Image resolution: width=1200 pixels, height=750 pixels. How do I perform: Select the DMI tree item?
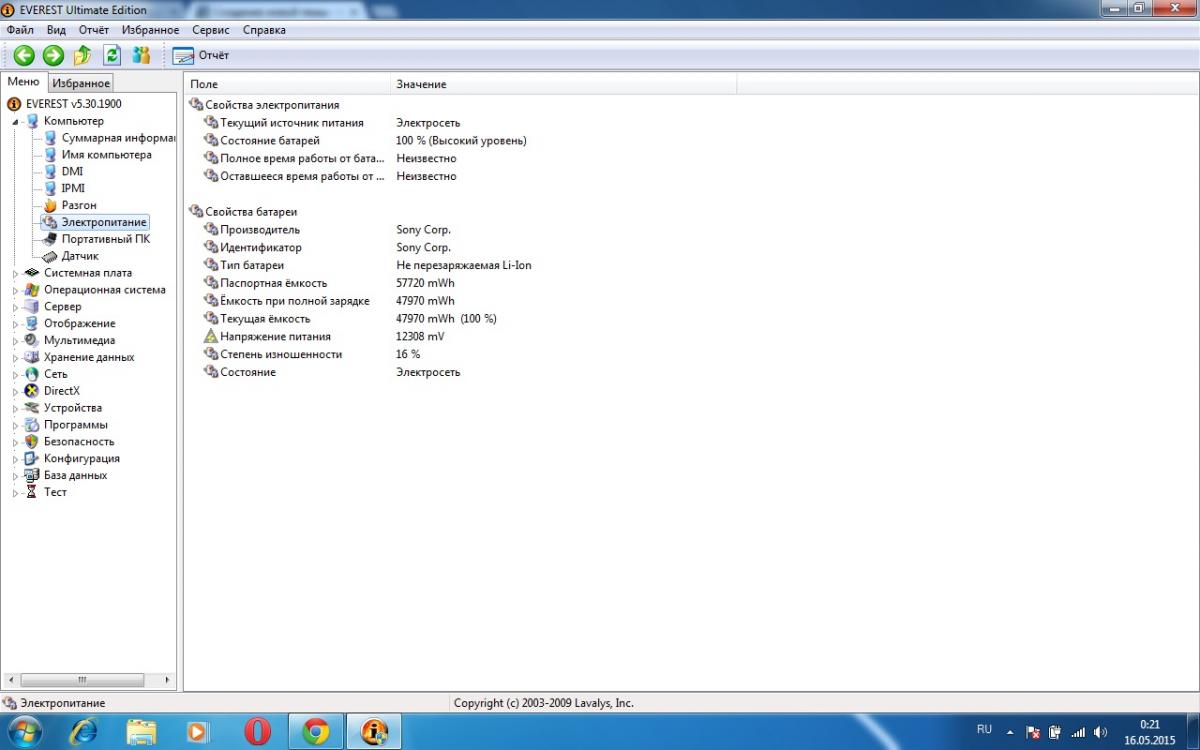click(72, 171)
